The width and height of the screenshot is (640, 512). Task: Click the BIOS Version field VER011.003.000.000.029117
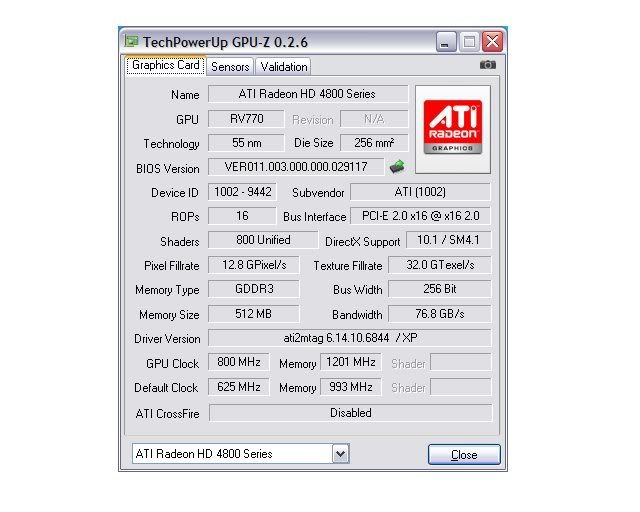pyautogui.click(x=296, y=167)
